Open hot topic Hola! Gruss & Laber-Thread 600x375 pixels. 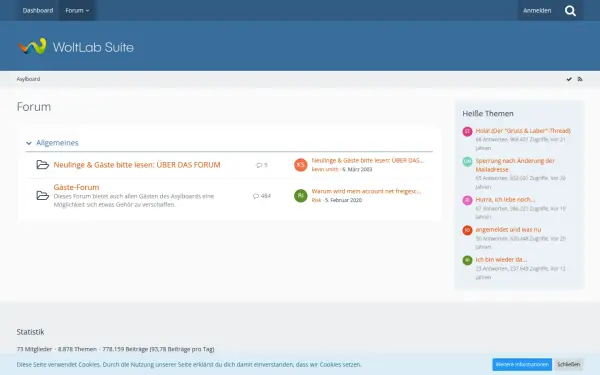tap(523, 130)
